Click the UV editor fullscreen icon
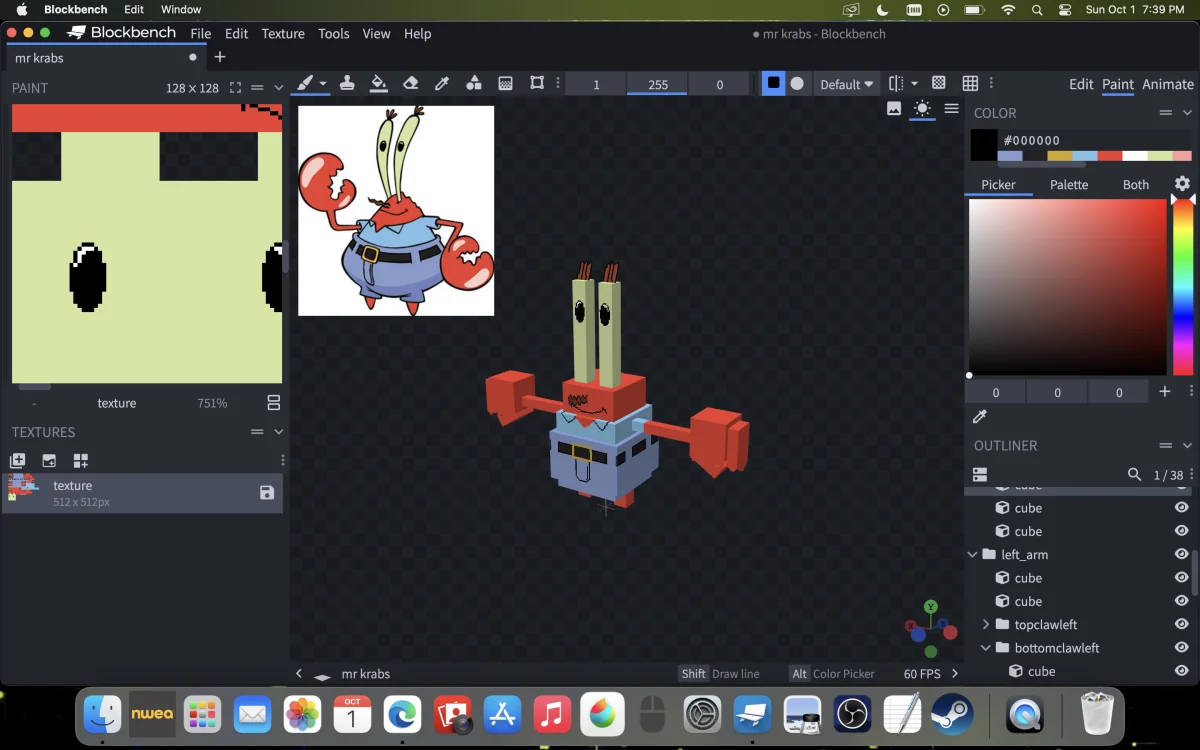1200x750 pixels. (235, 88)
